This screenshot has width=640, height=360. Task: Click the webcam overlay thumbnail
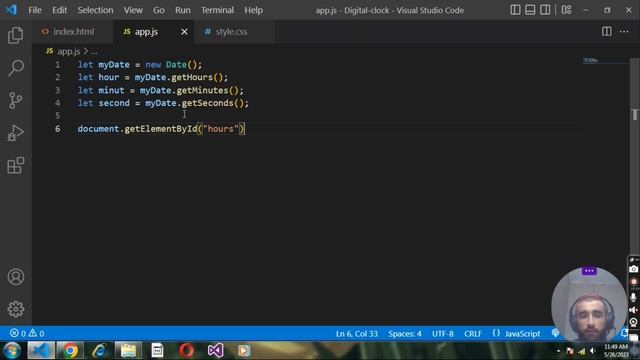click(x=589, y=304)
